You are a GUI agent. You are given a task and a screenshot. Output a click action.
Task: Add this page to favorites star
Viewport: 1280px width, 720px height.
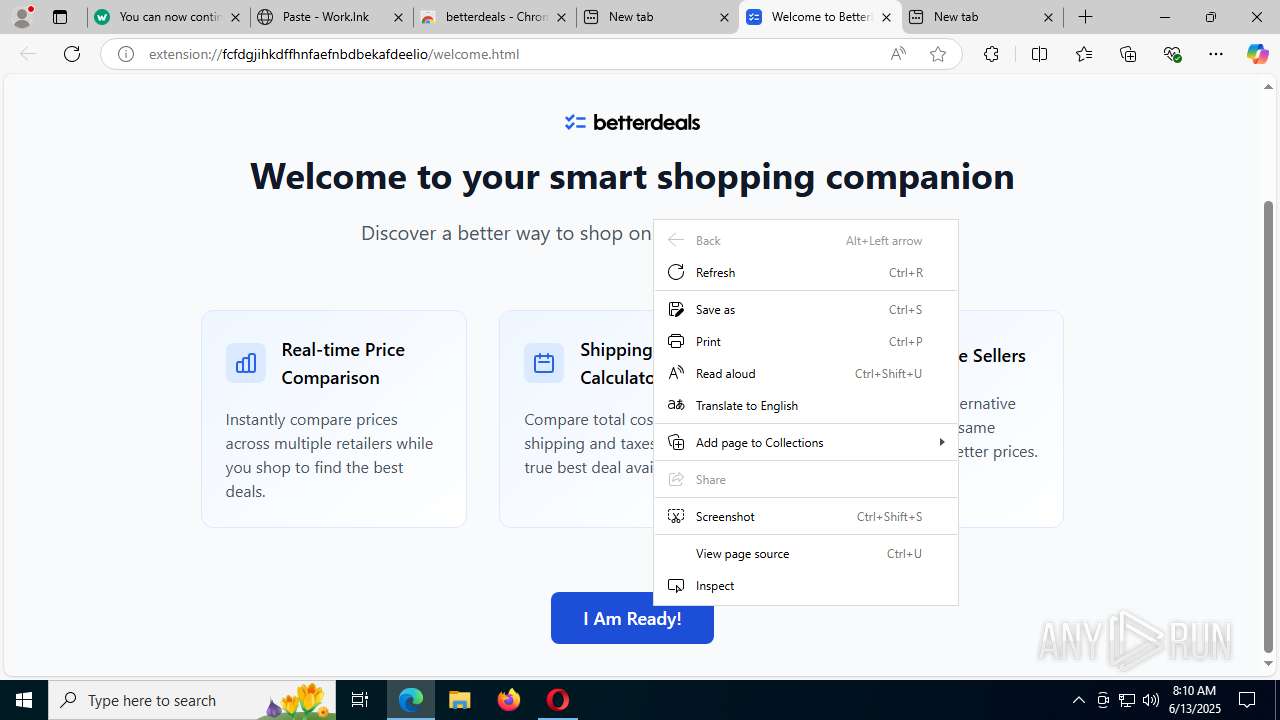[x=938, y=54]
